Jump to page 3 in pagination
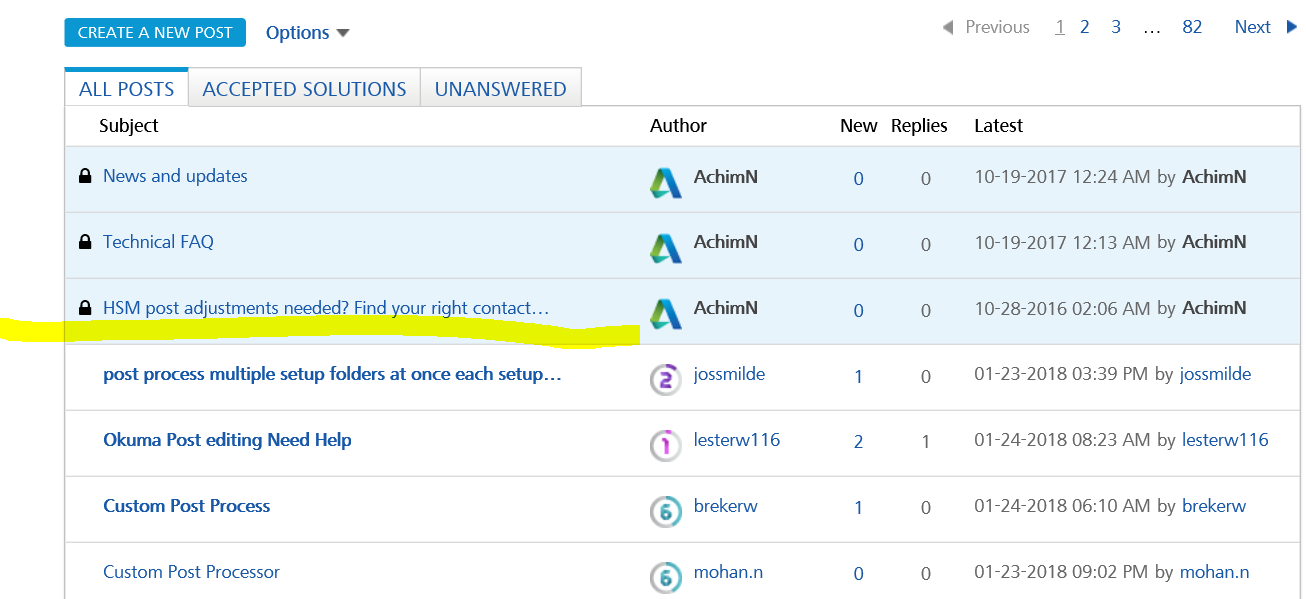Viewport: 1306px width, 599px height. click(x=1116, y=27)
